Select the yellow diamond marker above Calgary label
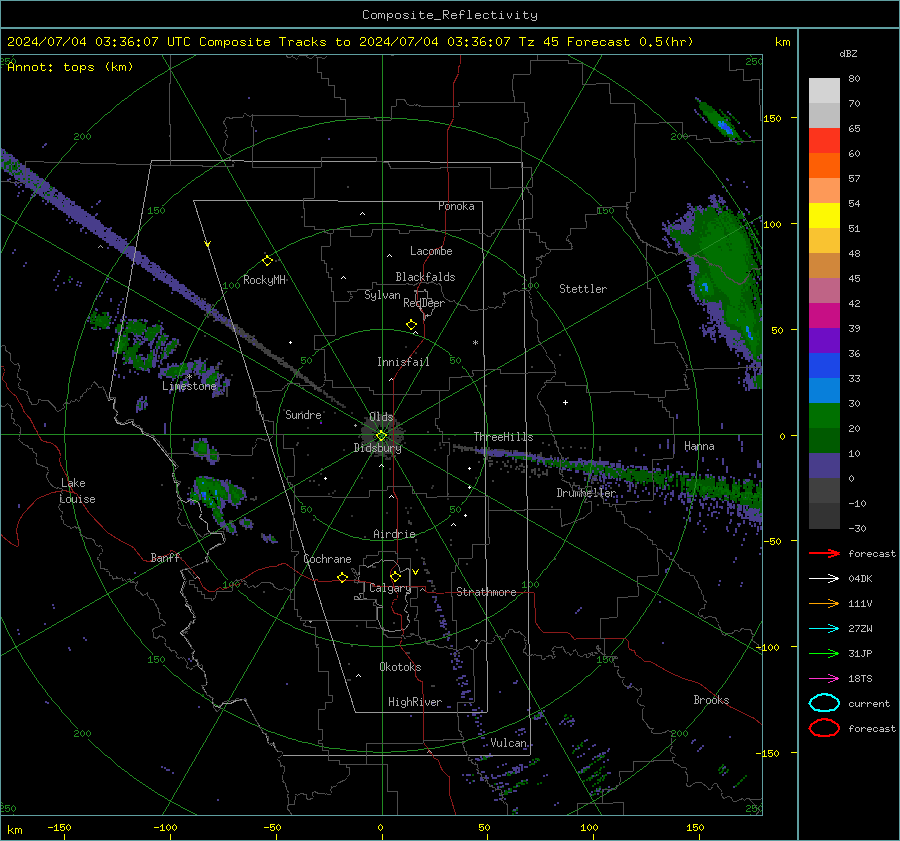This screenshot has height=841, width=900. tap(395, 576)
